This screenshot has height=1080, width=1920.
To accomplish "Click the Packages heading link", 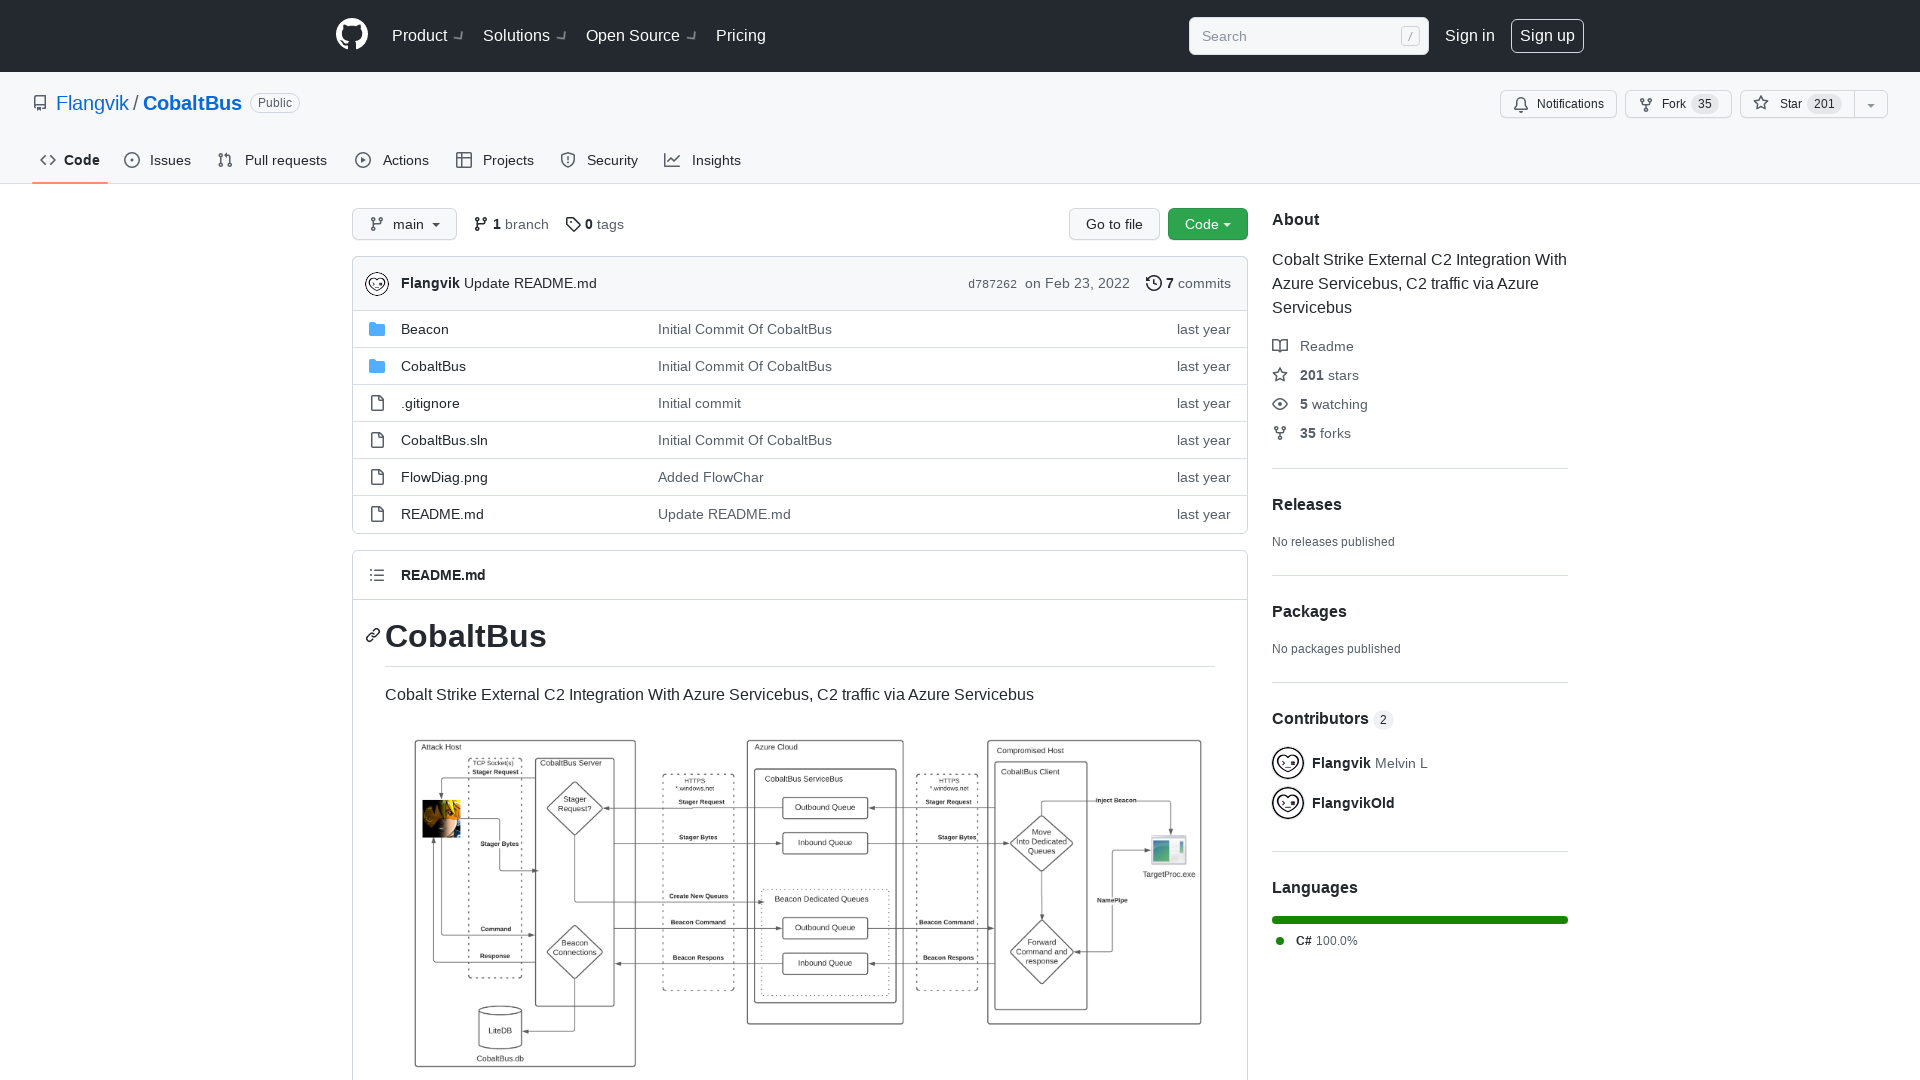I will pyautogui.click(x=1309, y=611).
